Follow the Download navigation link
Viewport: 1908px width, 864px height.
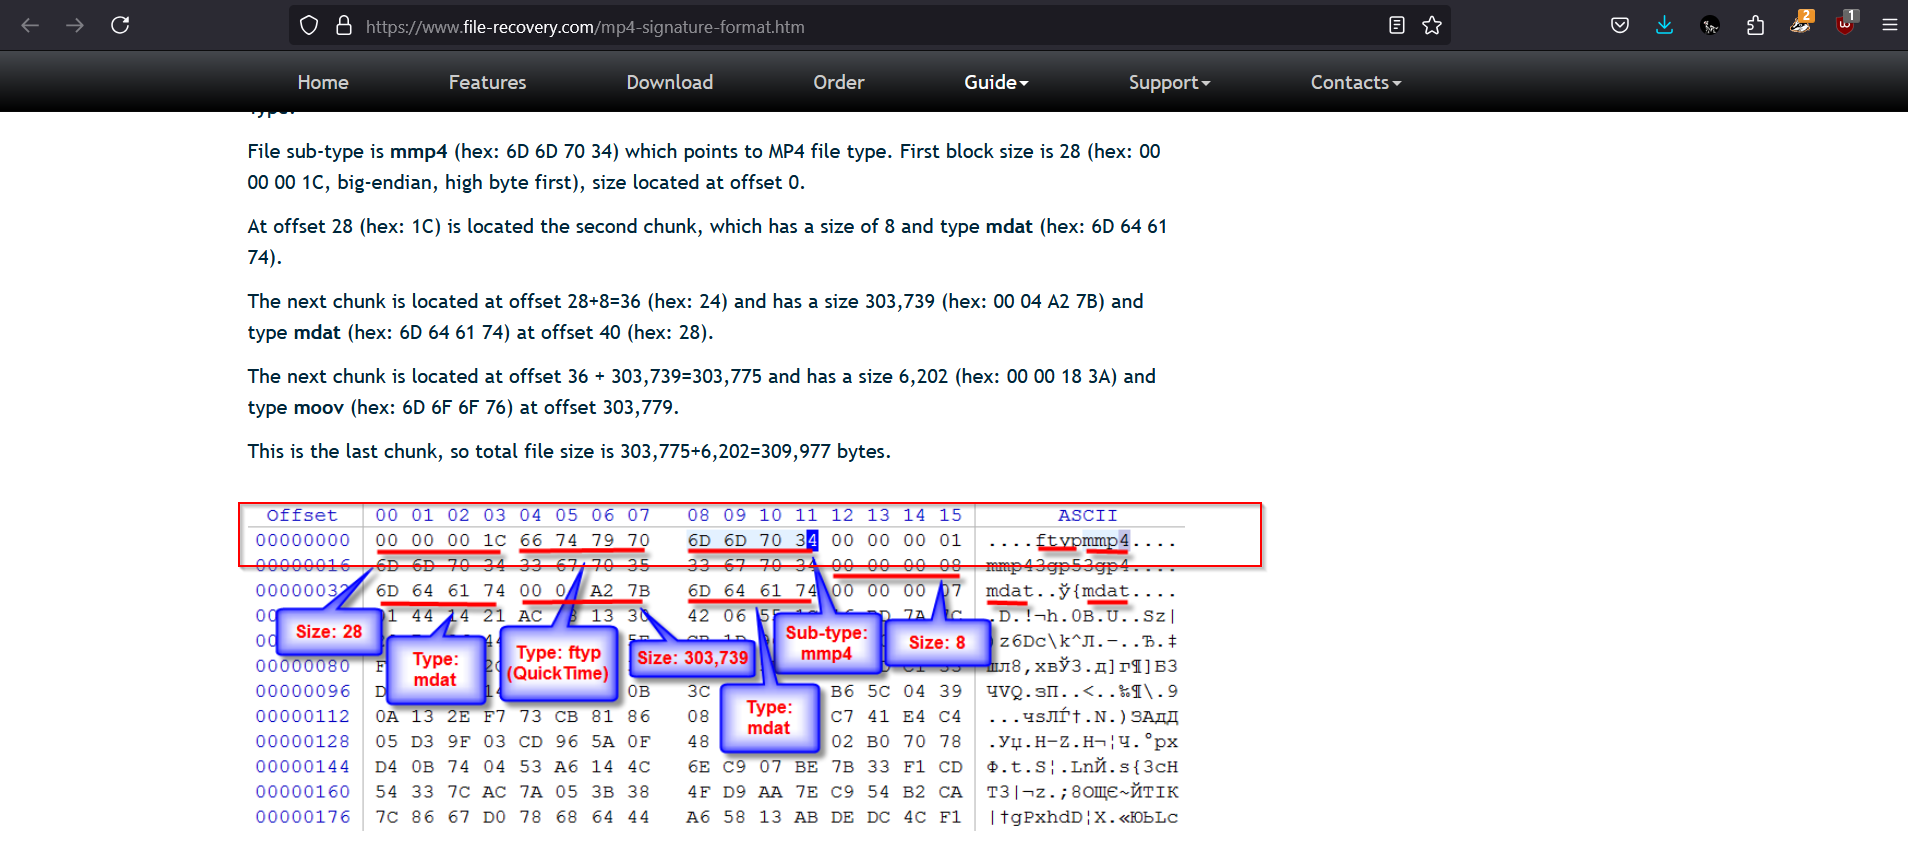(x=669, y=83)
